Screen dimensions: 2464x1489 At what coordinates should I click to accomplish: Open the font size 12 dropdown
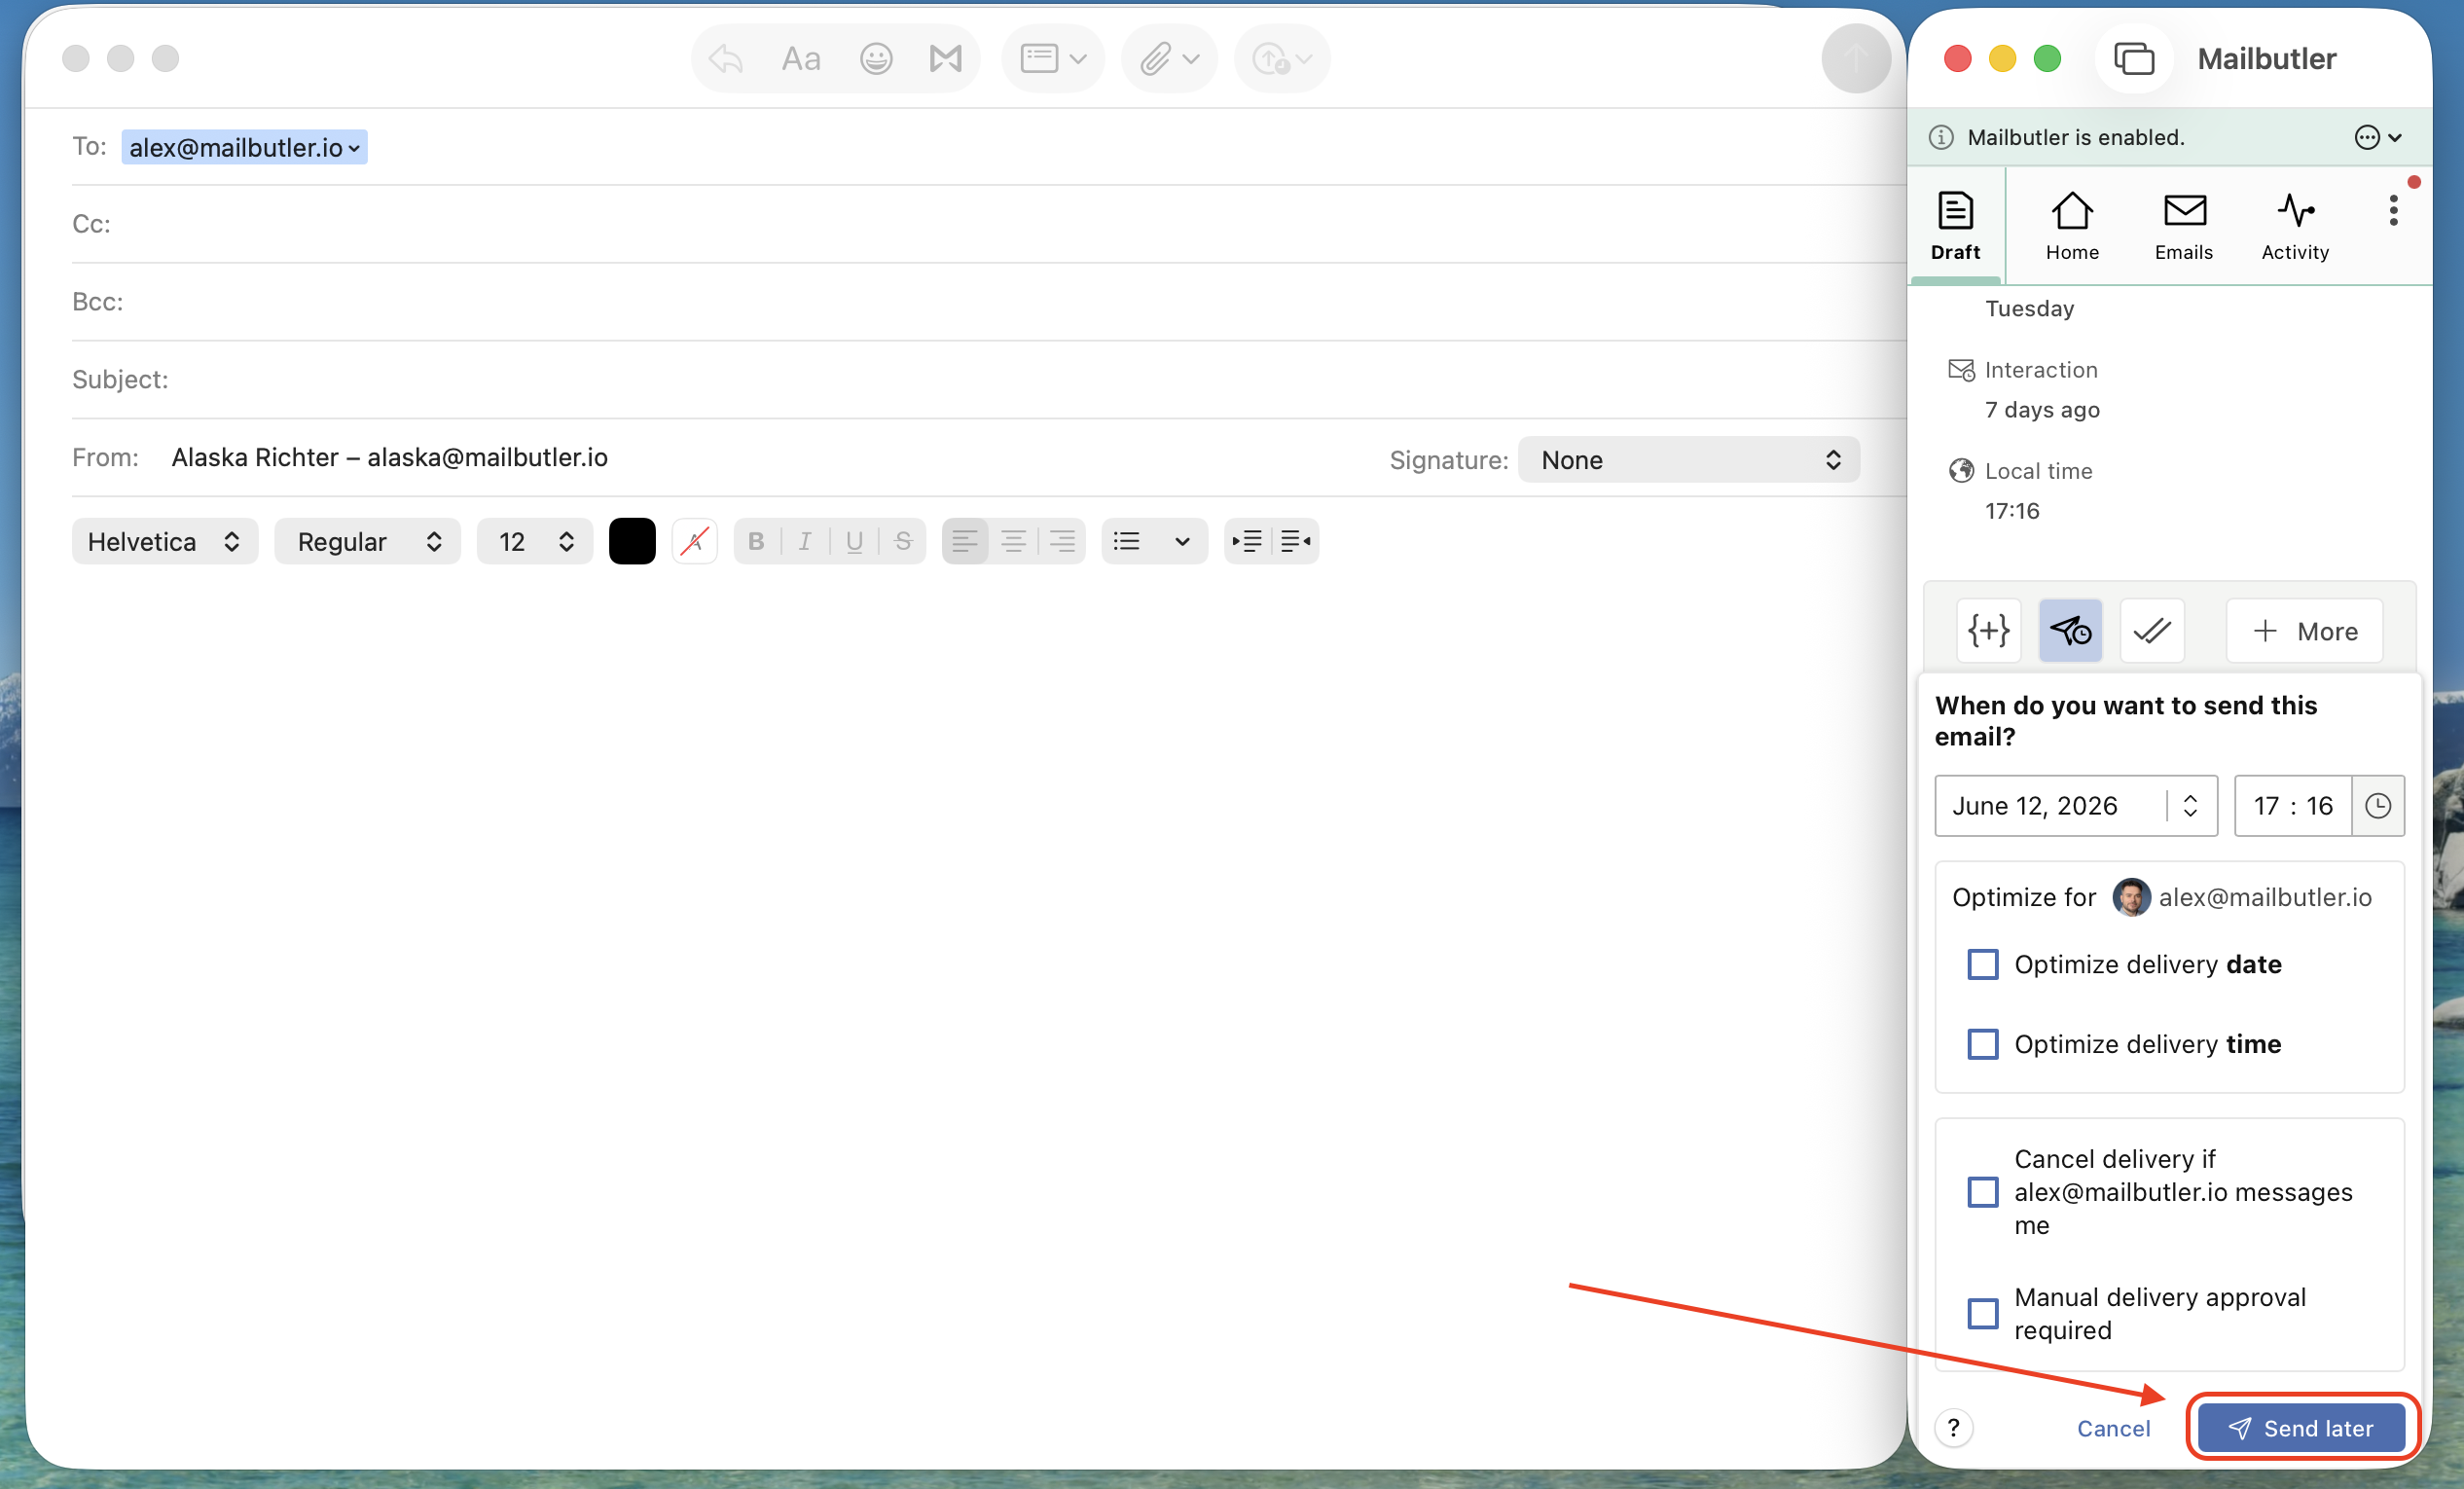535,541
